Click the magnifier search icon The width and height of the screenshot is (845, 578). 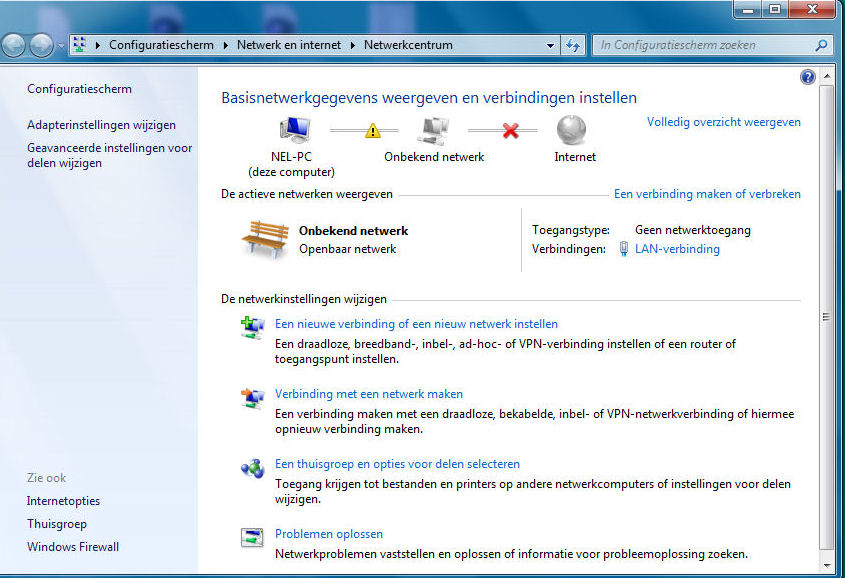tap(821, 45)
